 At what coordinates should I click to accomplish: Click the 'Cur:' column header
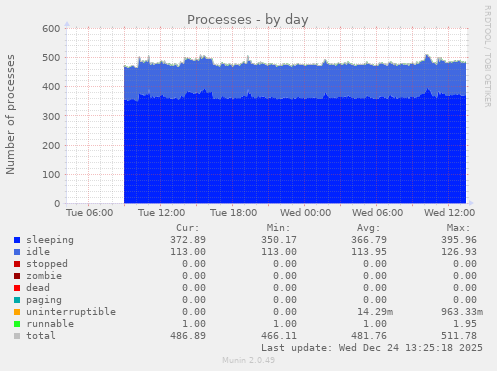click(188, 228)
